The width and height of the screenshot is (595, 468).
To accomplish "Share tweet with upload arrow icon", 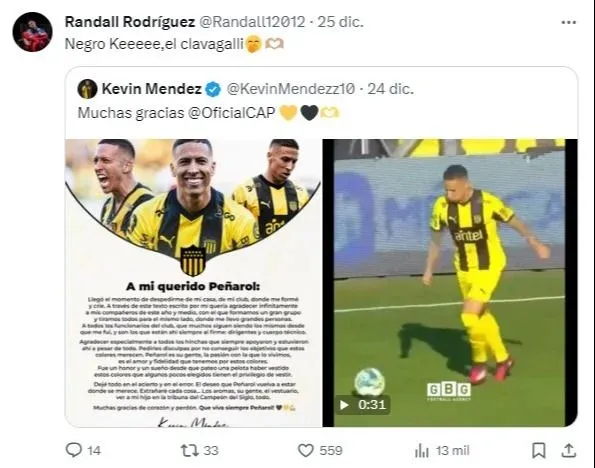I will click(569, 450).
